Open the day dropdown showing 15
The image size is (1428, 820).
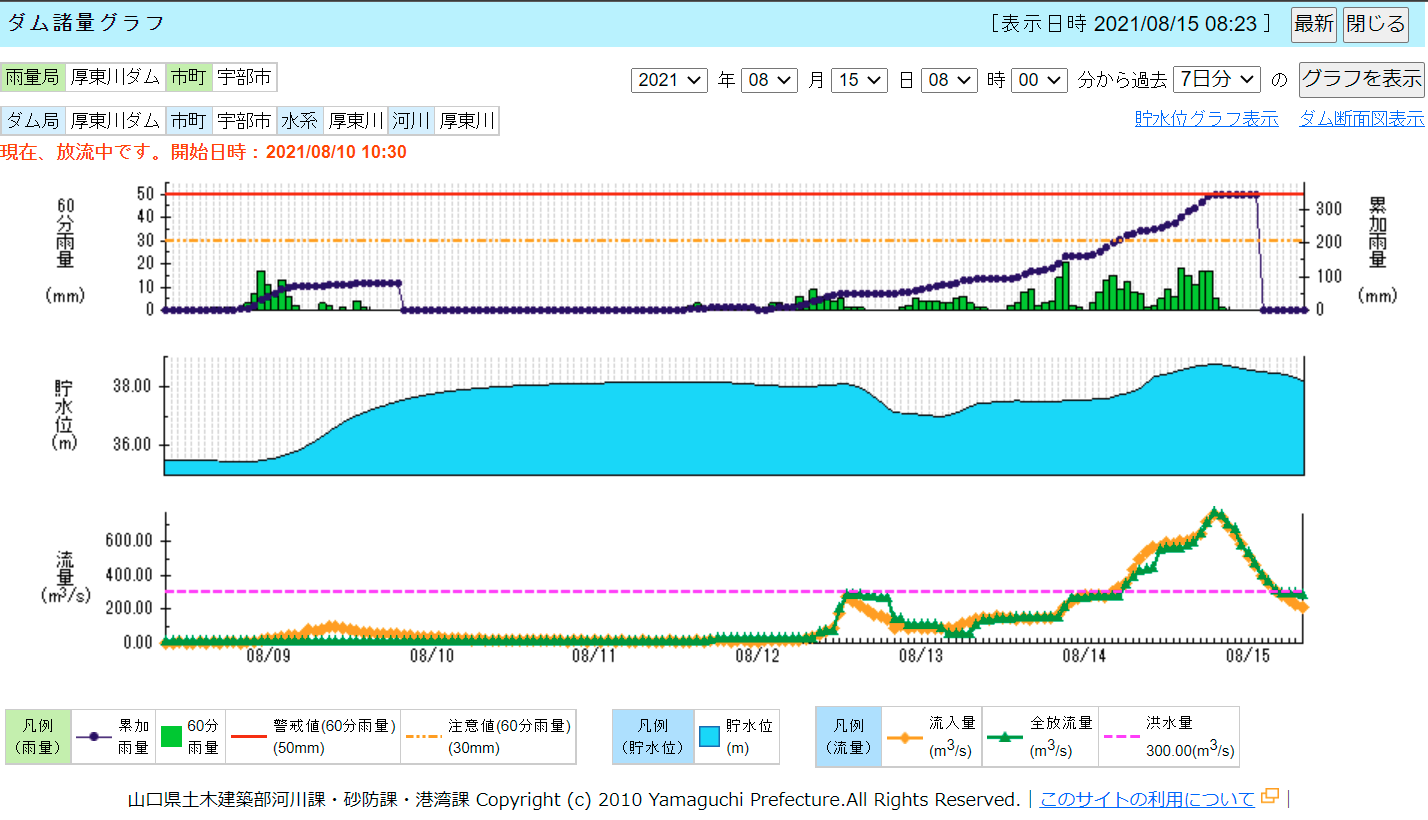click(x=859, y=80)
